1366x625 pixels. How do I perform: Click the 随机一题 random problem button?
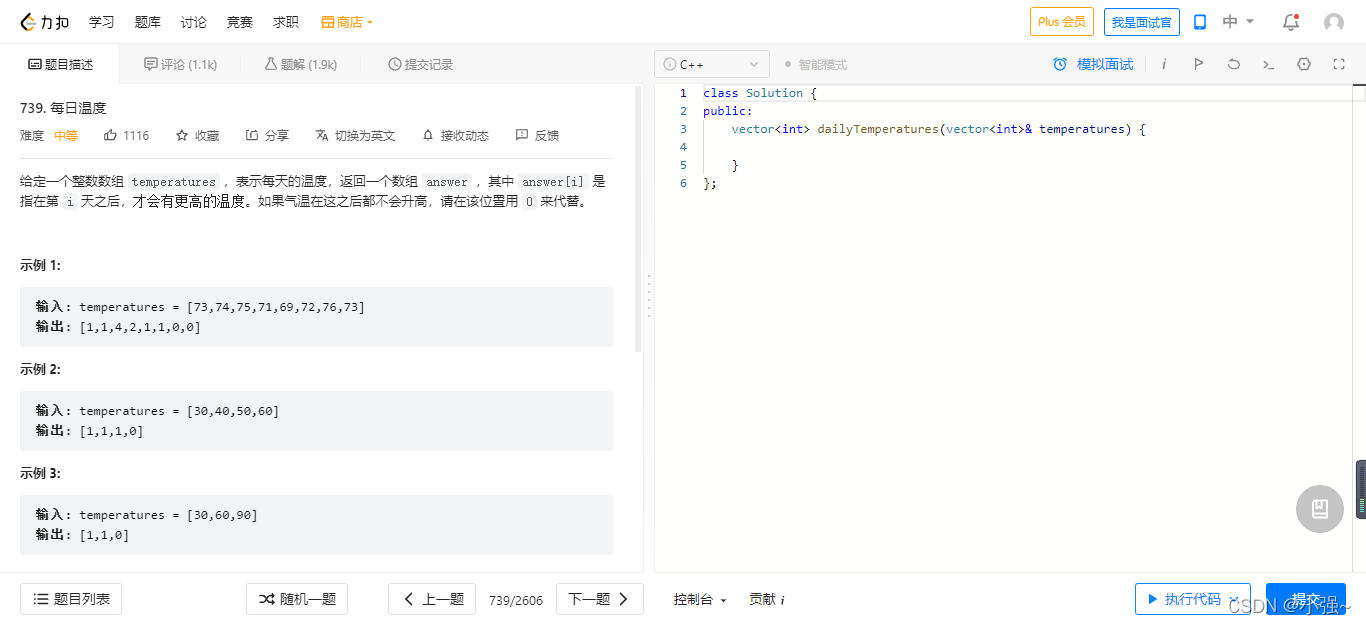coord(297,599)
